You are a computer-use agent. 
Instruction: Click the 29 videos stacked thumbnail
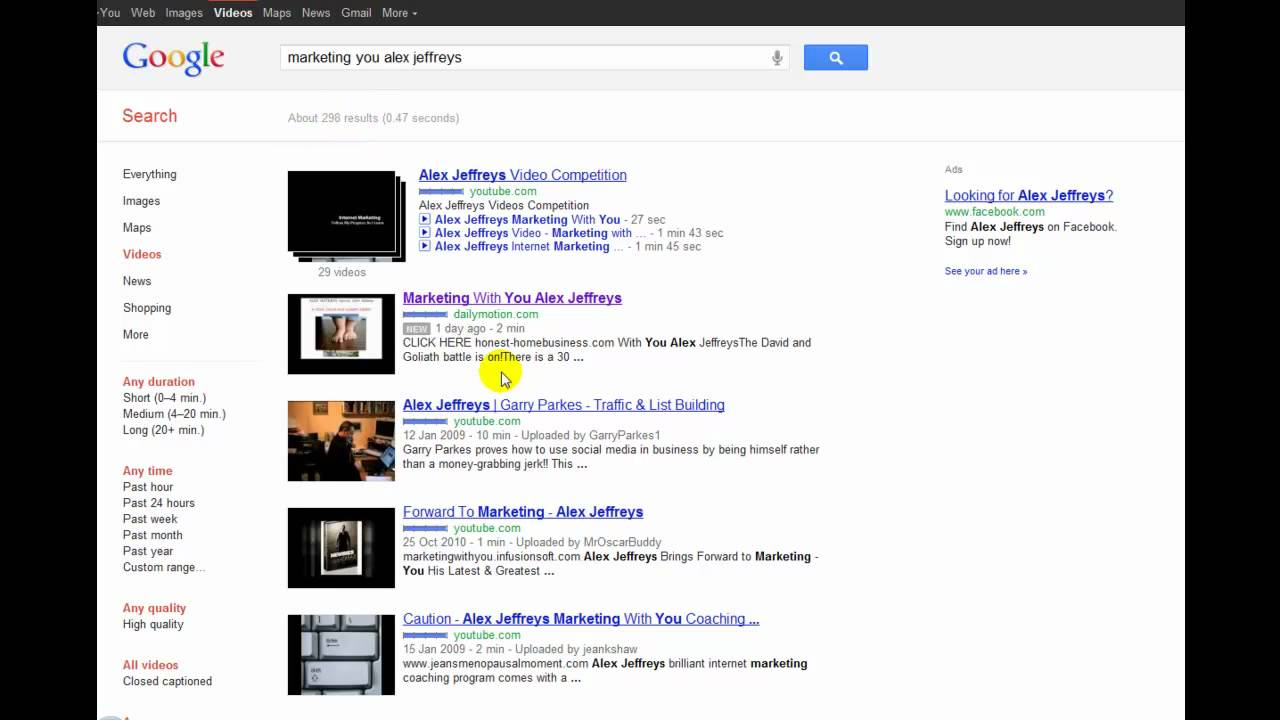[x=346, y=216]
